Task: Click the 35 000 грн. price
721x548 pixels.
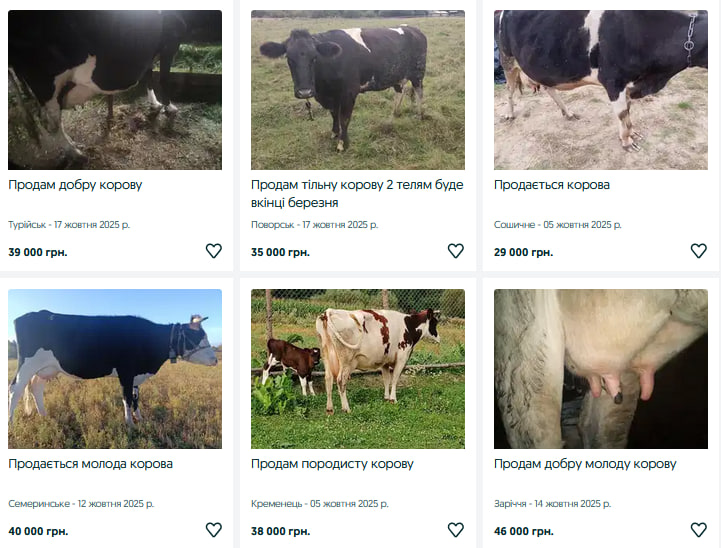Action: [280, 252]
